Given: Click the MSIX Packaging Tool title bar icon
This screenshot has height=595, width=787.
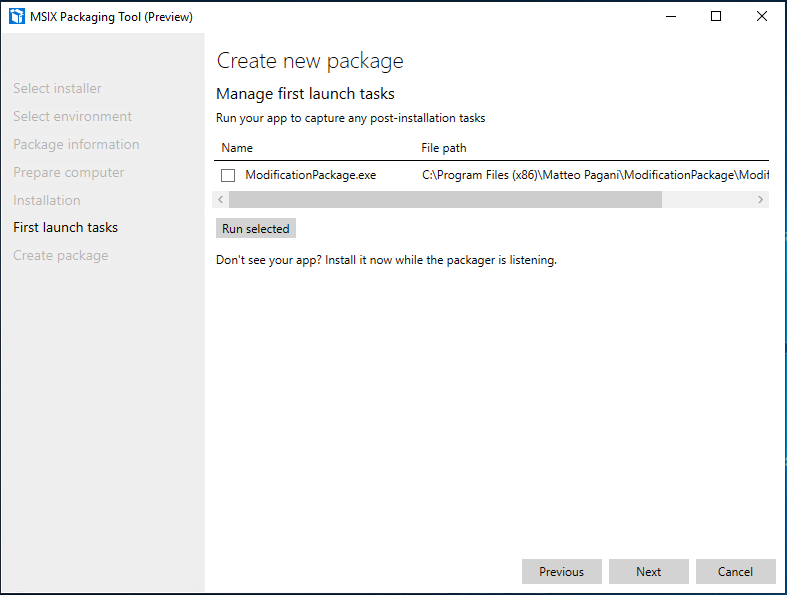Looking at the screenshot, I should coord(17,16).
